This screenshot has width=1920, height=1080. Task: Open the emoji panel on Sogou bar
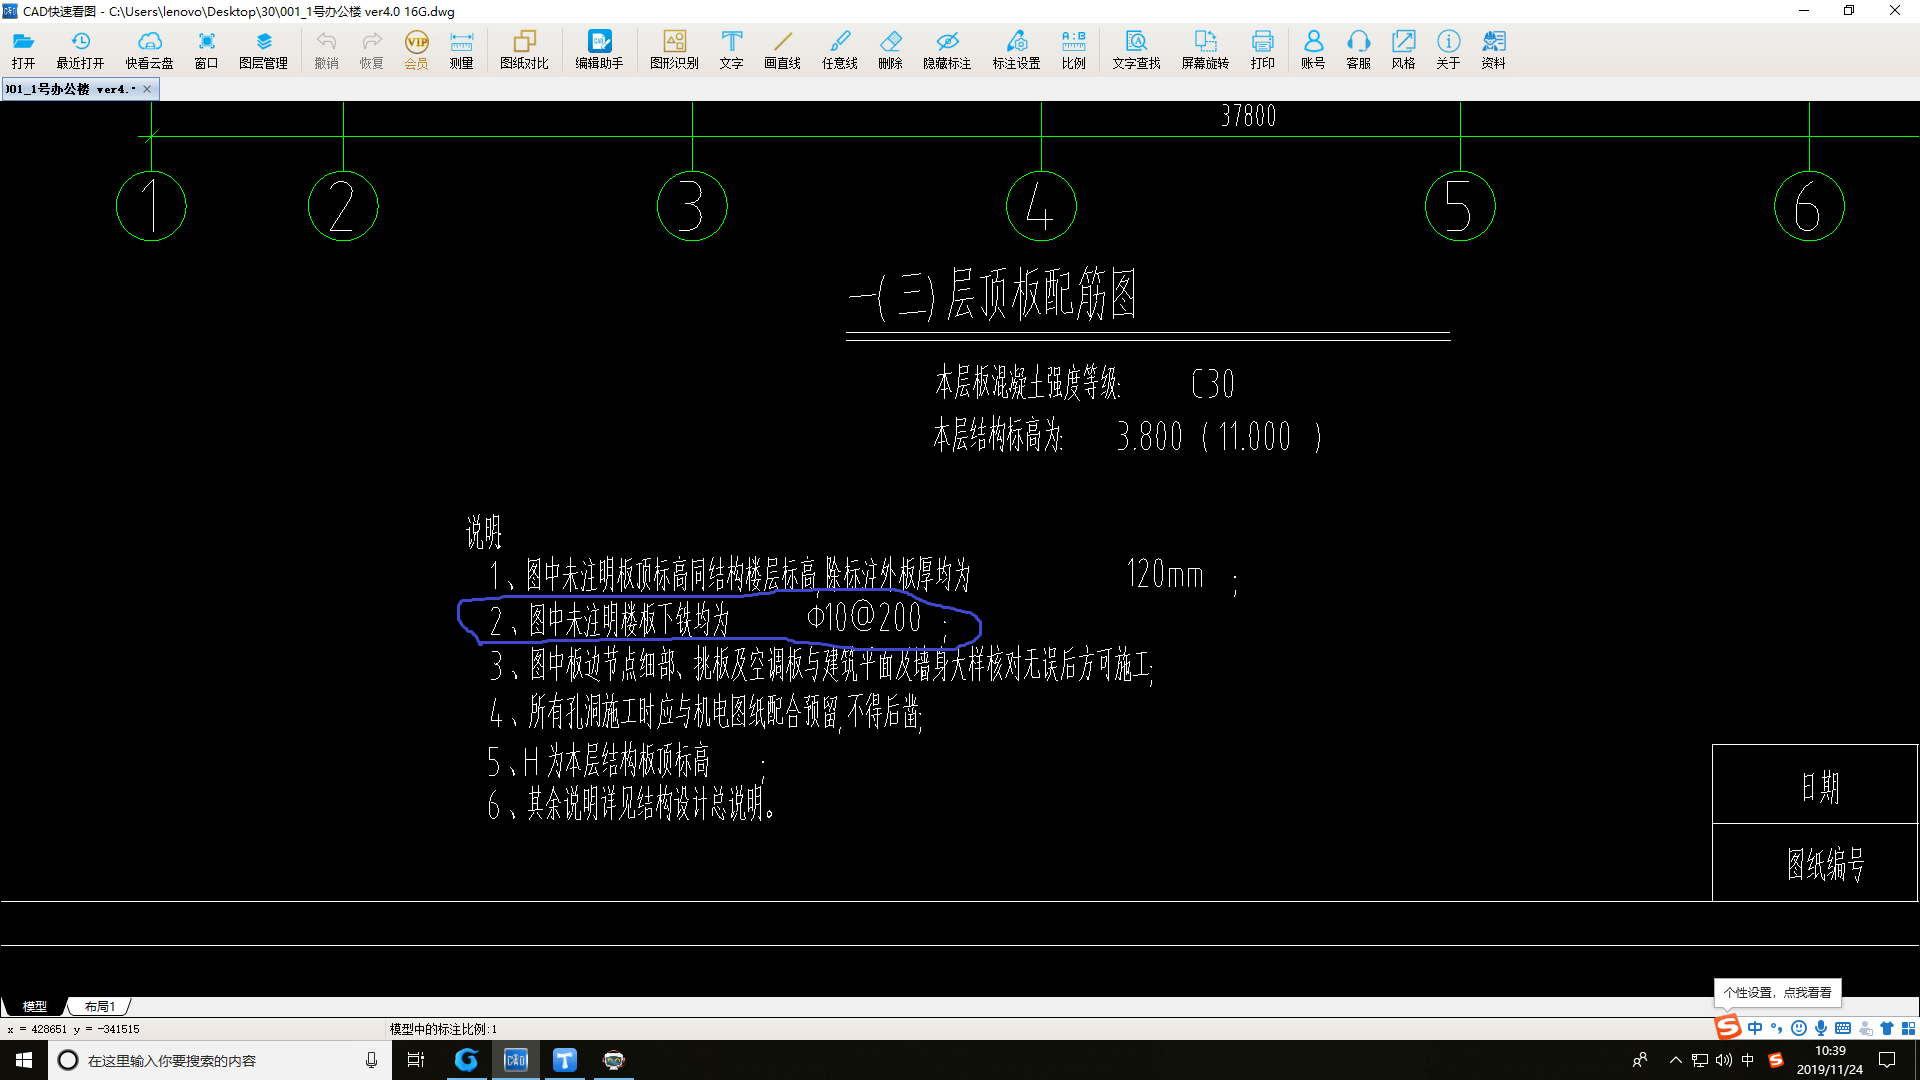tap(1799, 1028)
